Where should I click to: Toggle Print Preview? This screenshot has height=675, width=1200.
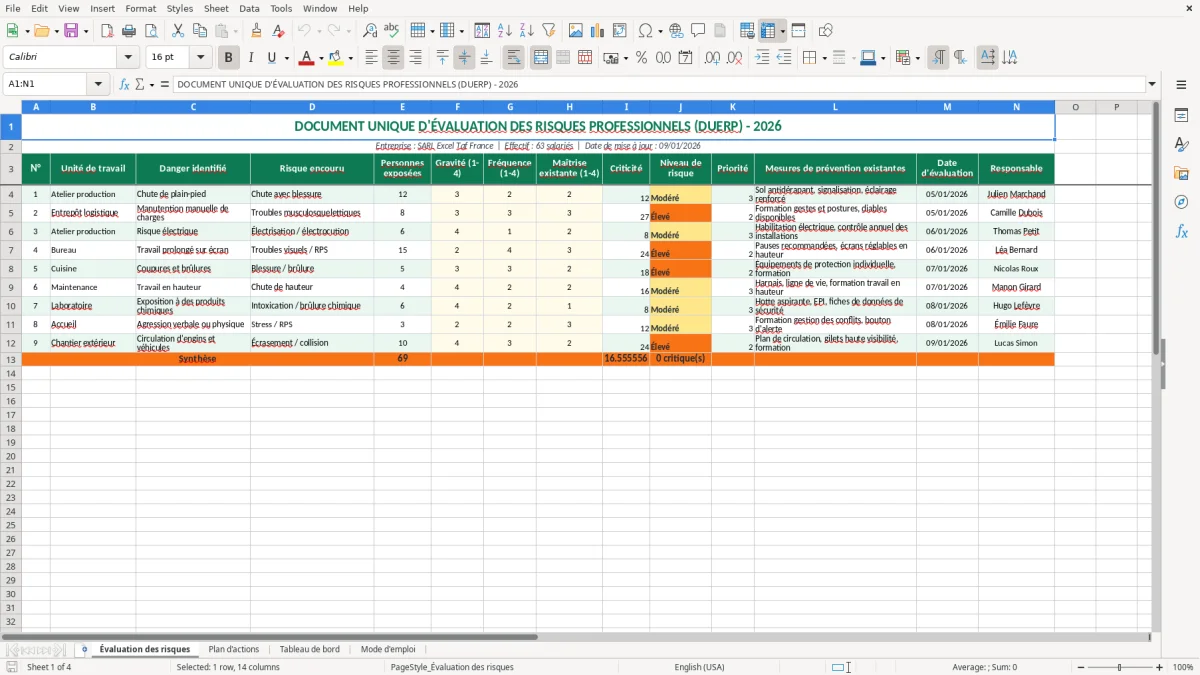click(150, 31)
